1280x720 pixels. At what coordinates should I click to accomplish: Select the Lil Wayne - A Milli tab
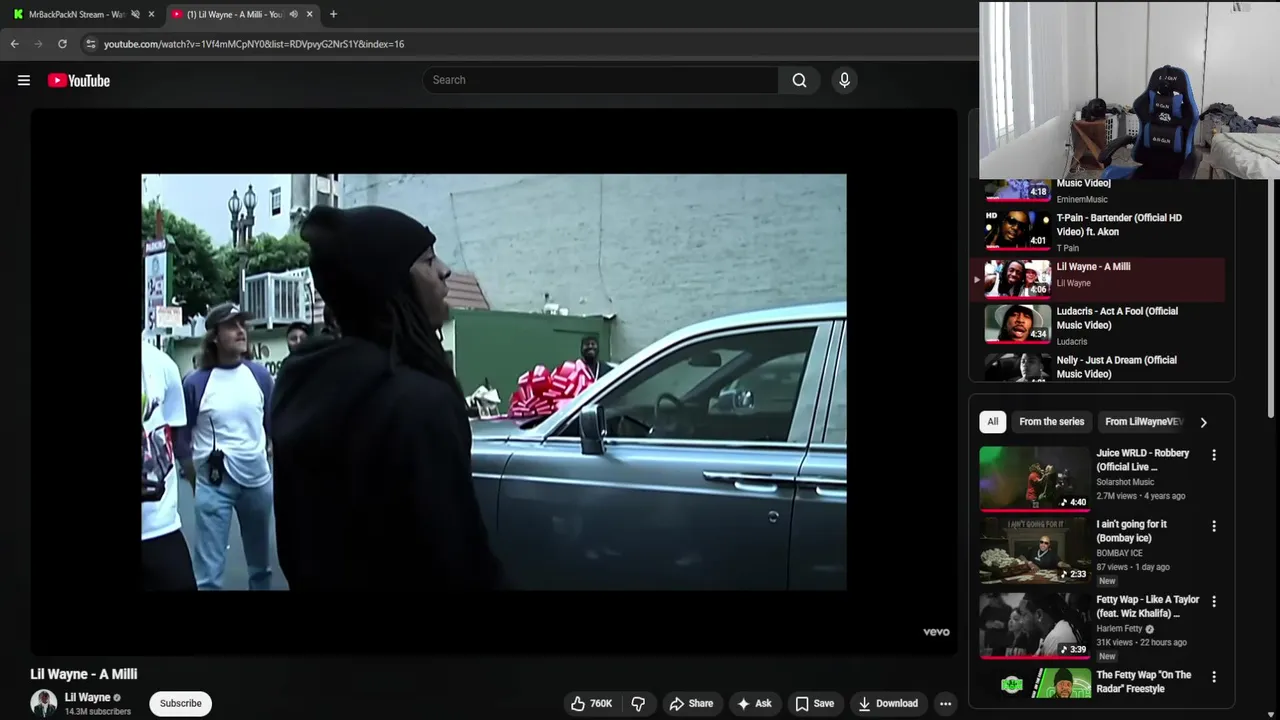point(235,14)
